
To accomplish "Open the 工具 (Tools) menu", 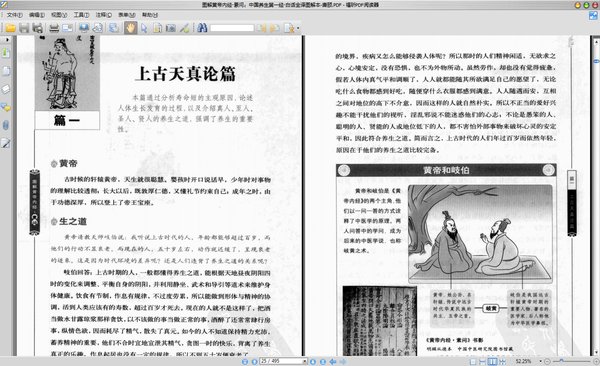I will pyautogui.click(x=81, y=15).
